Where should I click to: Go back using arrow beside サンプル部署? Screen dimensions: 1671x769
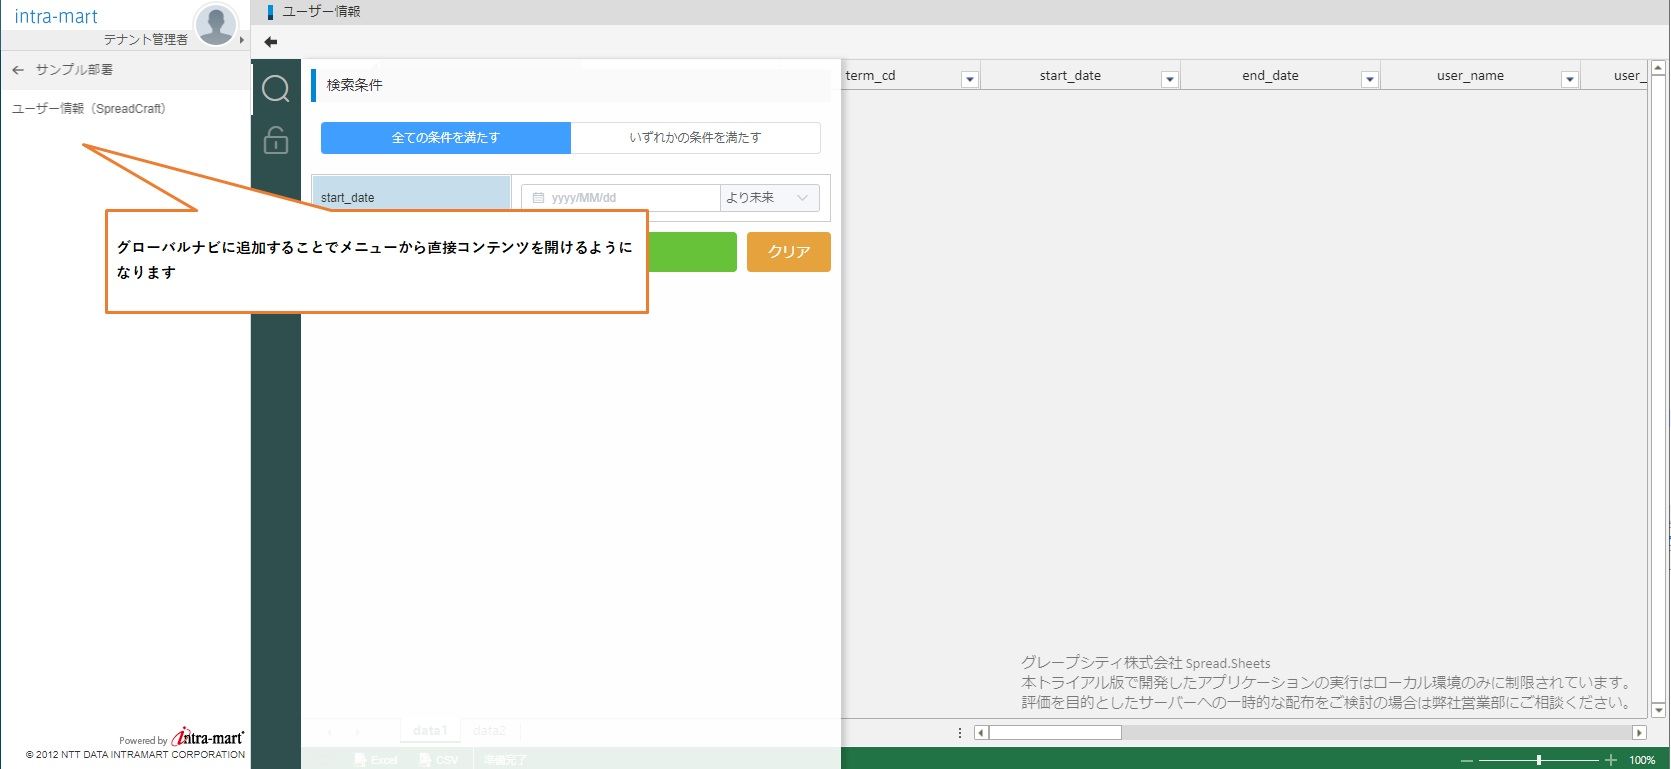coord(18,70)
